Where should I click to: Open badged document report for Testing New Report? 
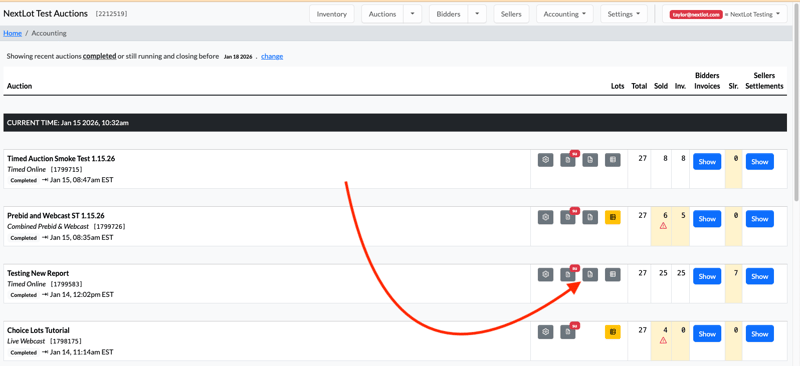point(568,275)
